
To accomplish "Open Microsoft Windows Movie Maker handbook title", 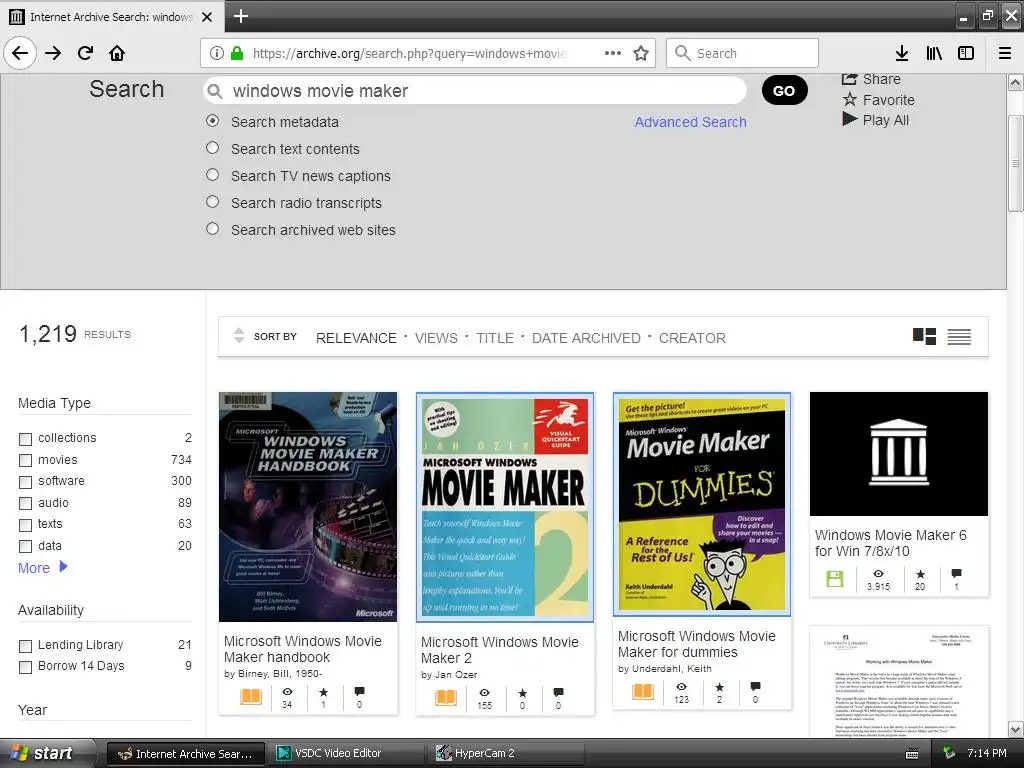I will pos(302,649).
